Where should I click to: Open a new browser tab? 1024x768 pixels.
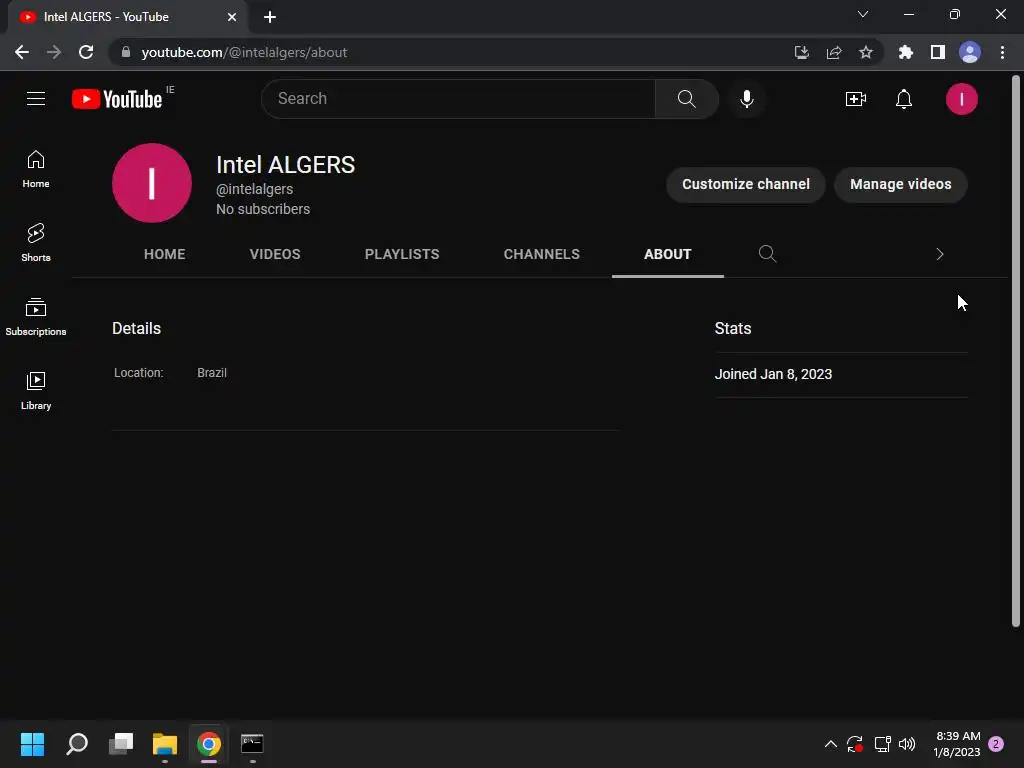pos(270,17)
